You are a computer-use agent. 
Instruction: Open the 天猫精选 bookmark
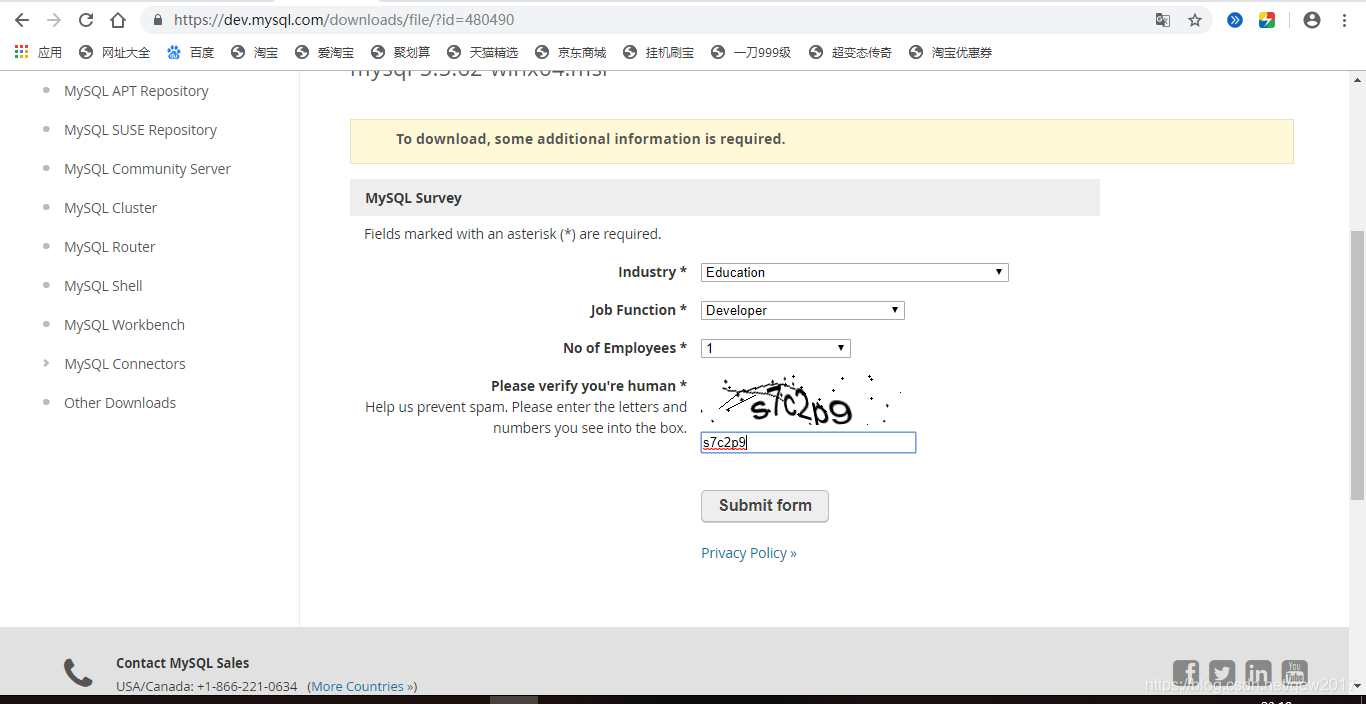[x=482, y=52]
